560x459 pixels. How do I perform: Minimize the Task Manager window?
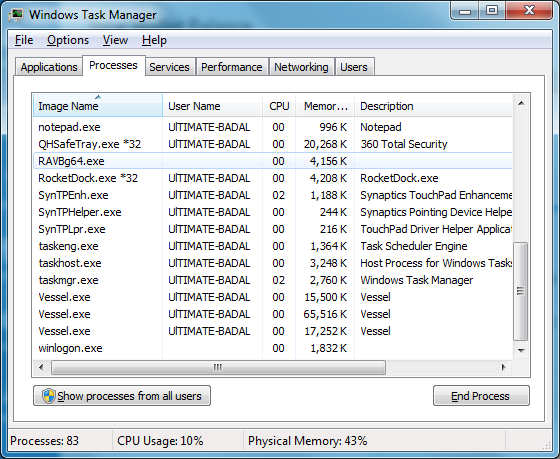point(465,11)
